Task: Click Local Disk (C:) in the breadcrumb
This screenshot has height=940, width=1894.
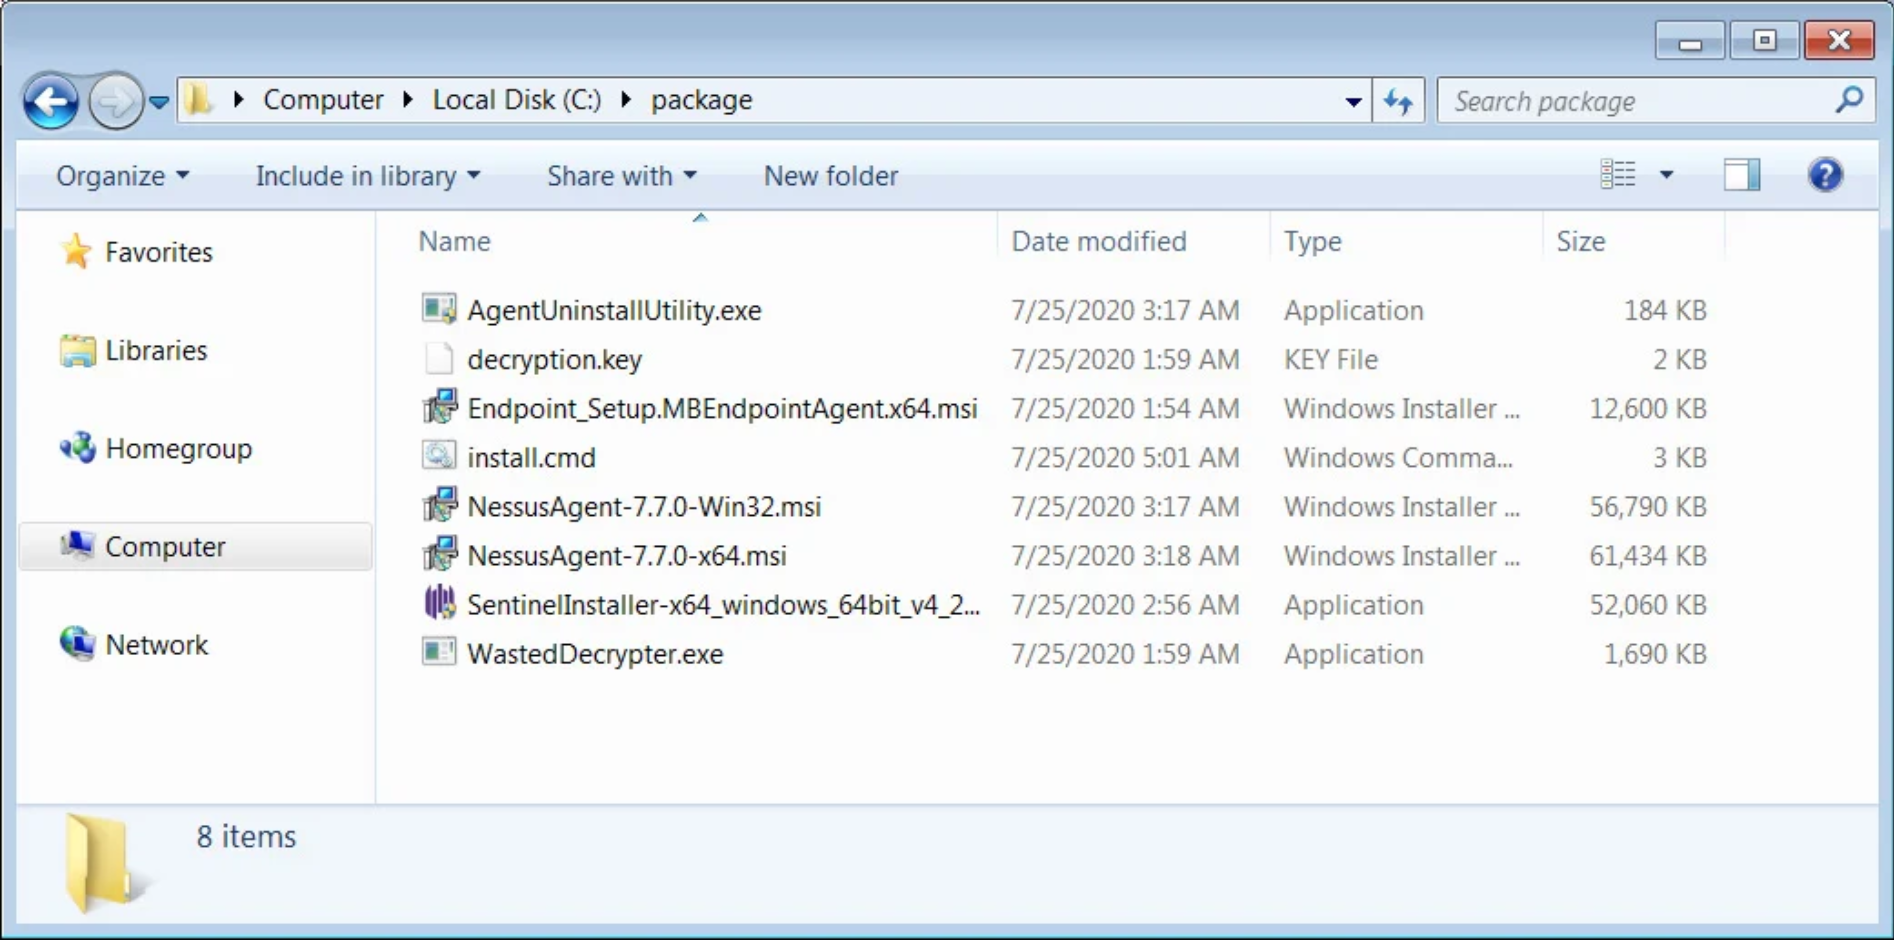Action: (x=516, y=100)
